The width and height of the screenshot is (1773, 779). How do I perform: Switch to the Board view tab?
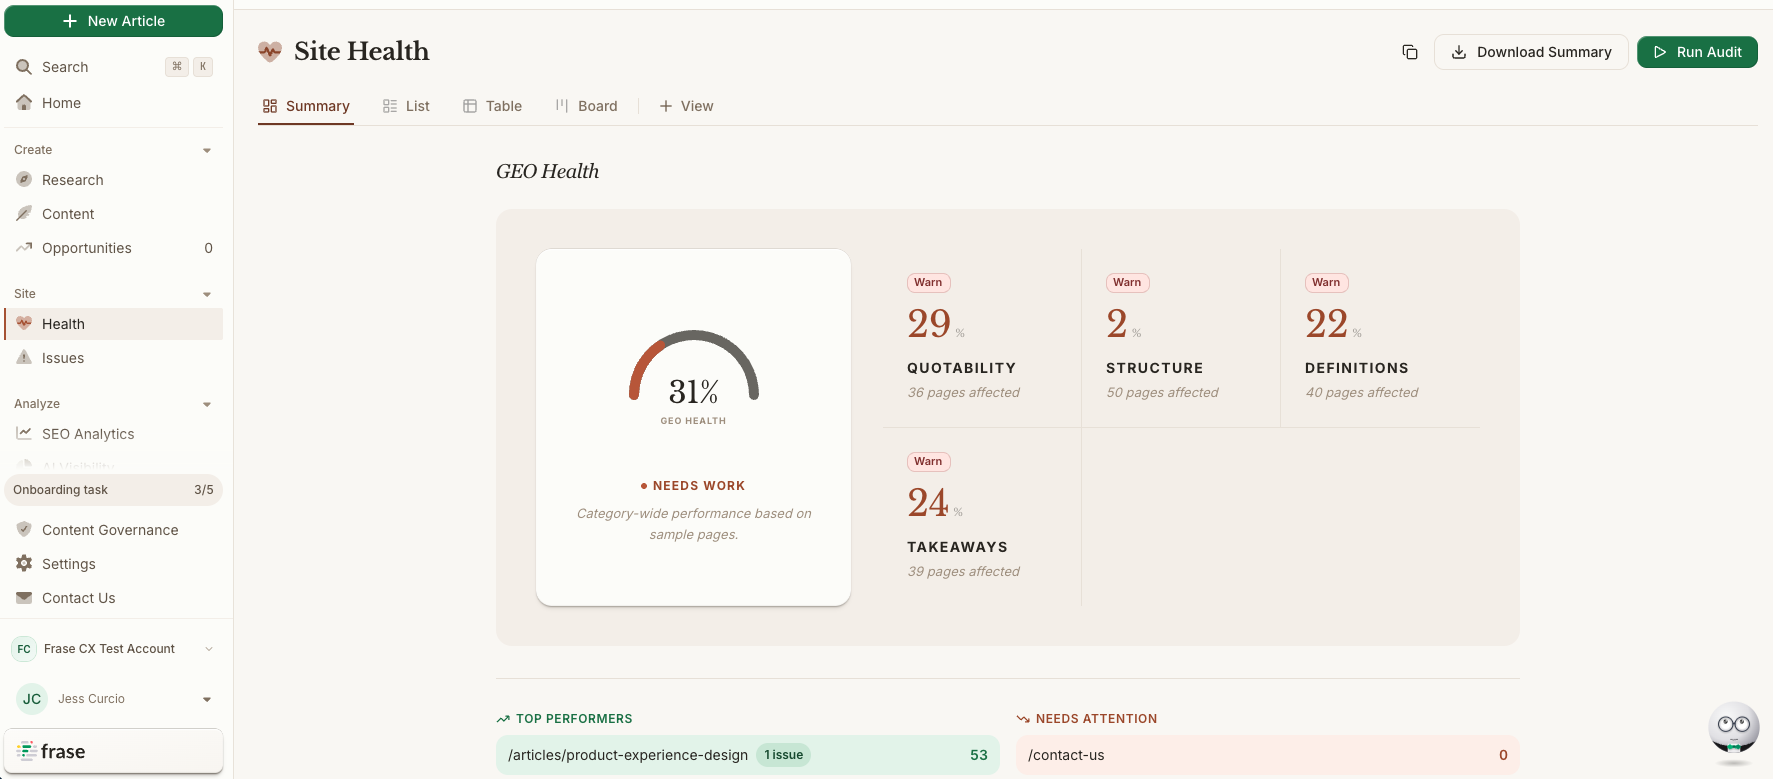(x=587, y=106)
